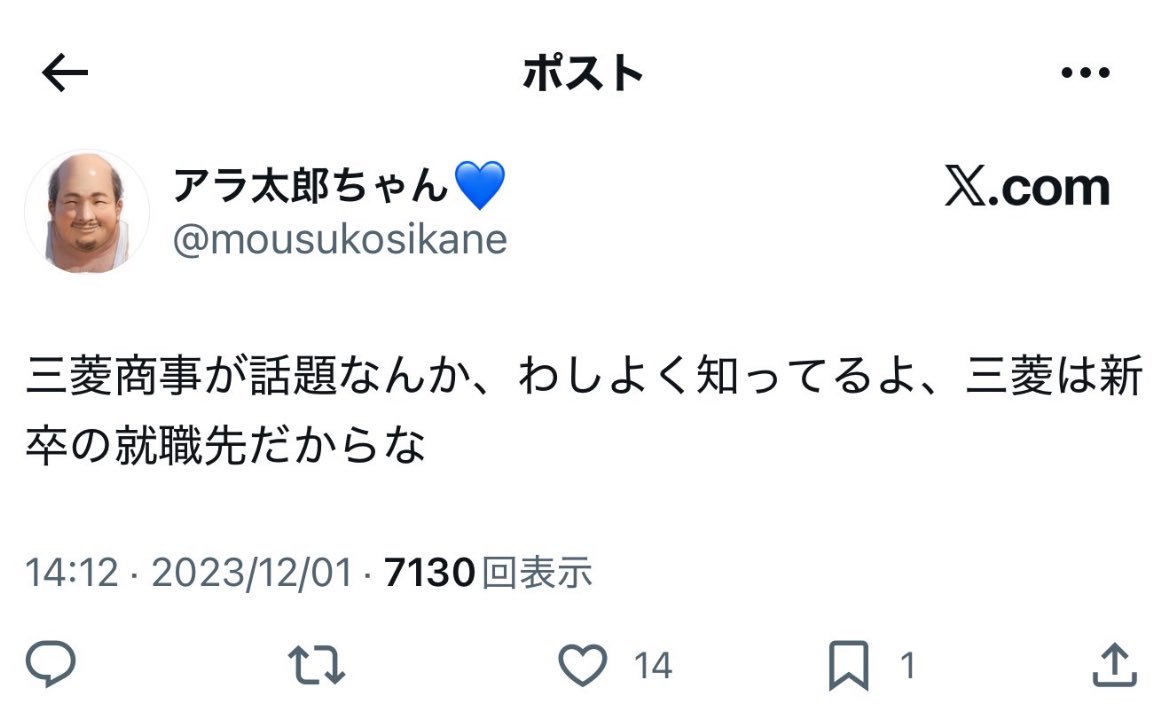Tap the blue heart emoji beside the name
1169x719 pixels.
coord(480,186)
